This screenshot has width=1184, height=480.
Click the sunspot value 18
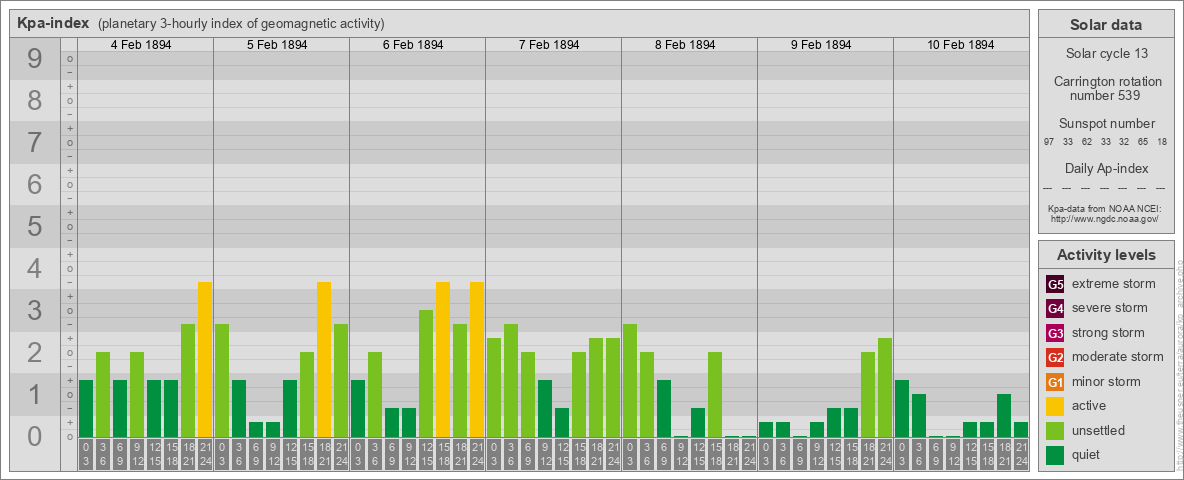pos(1161,142)
